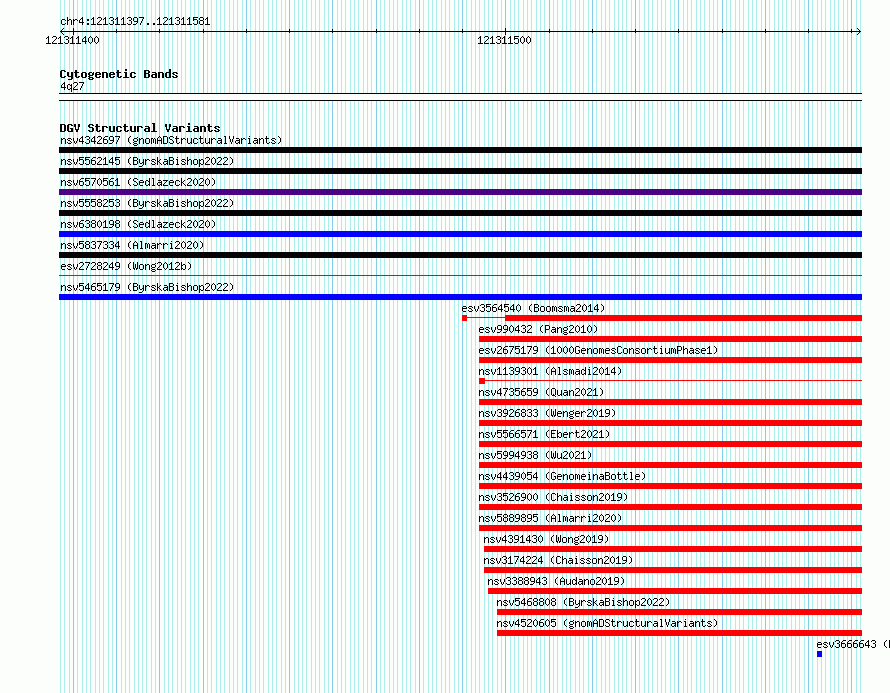Screen dimensions: 890x693
Task: Click the red bar under nsv3388943
Action: 675,591
